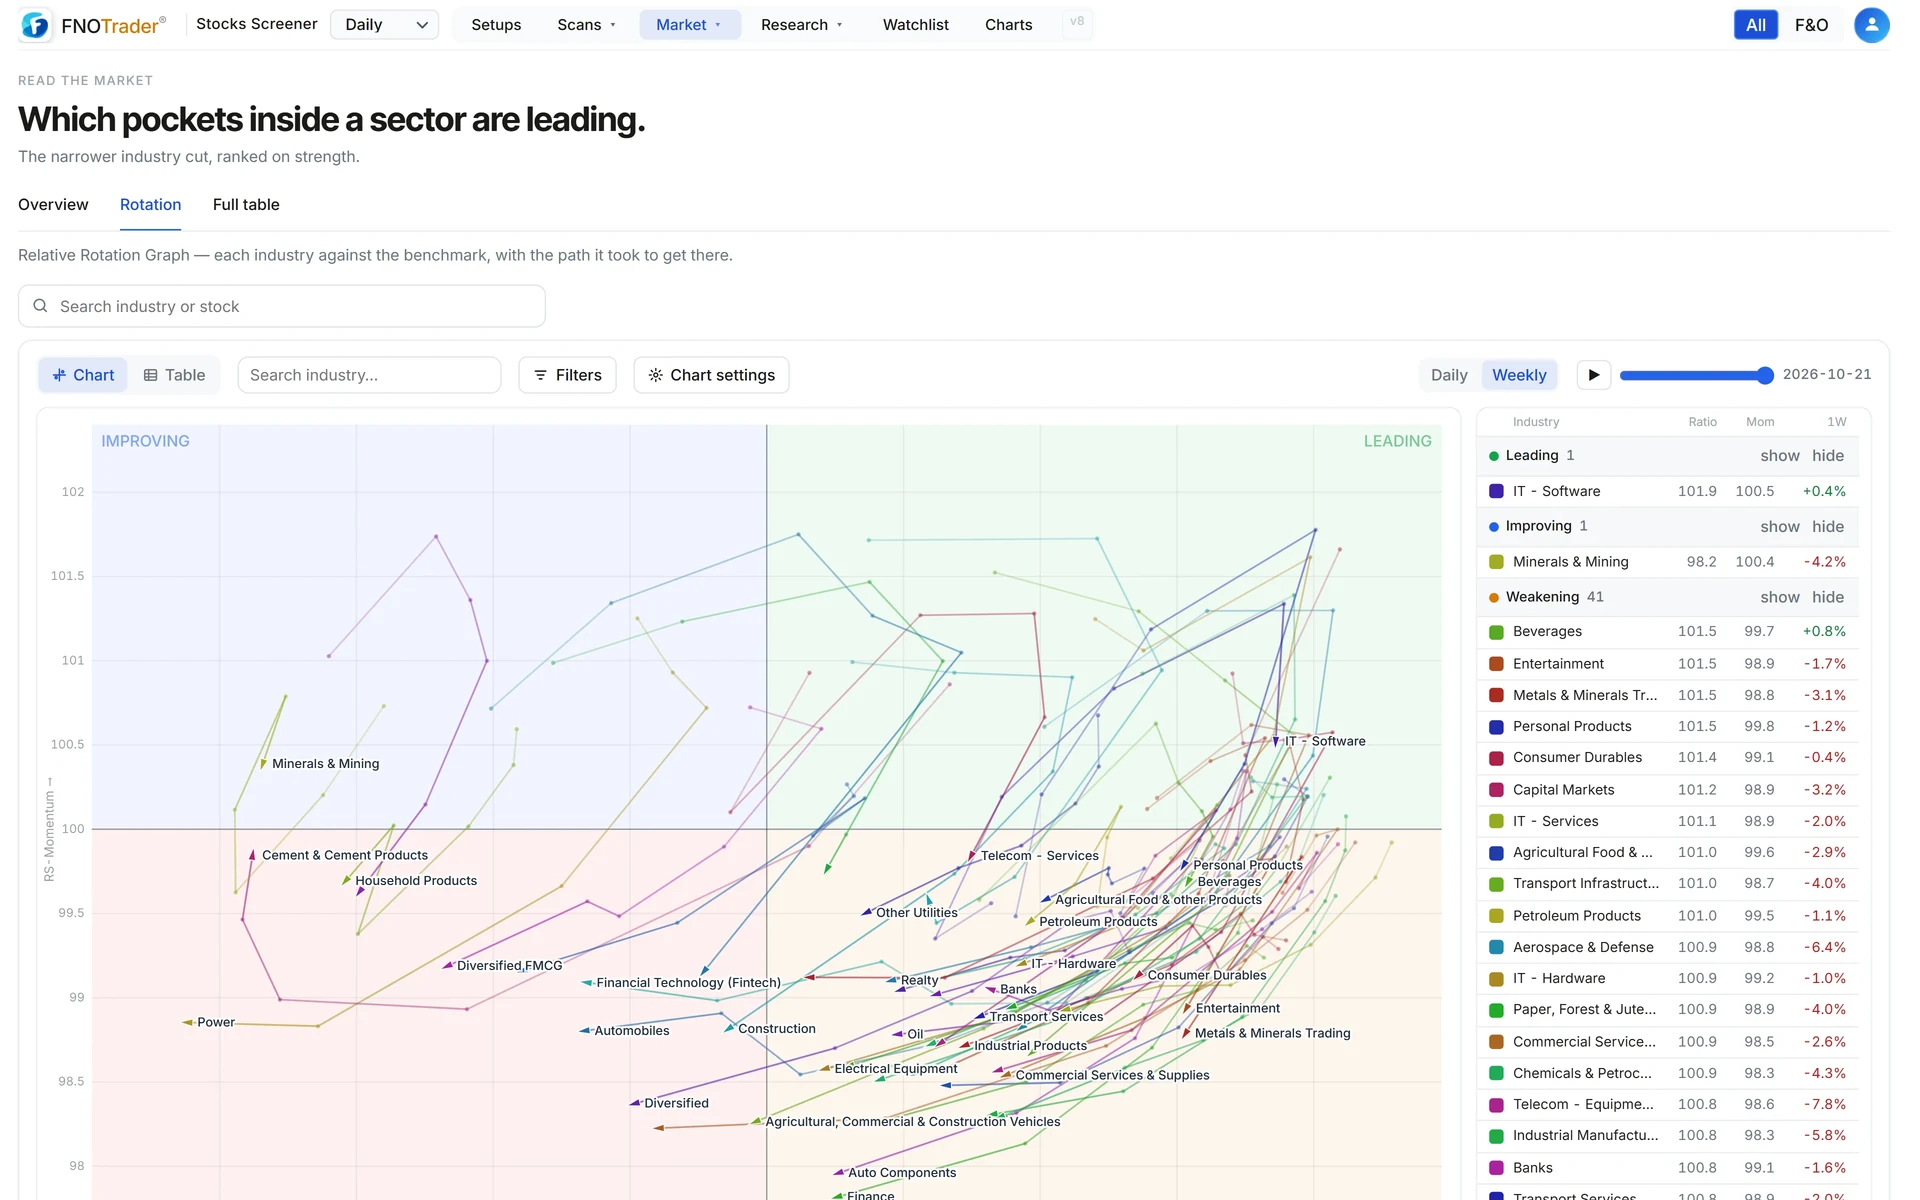1920x1200 pixels.
Task: Click the Minerals & Mining color swatch
Action: (x=1496, y=562)
